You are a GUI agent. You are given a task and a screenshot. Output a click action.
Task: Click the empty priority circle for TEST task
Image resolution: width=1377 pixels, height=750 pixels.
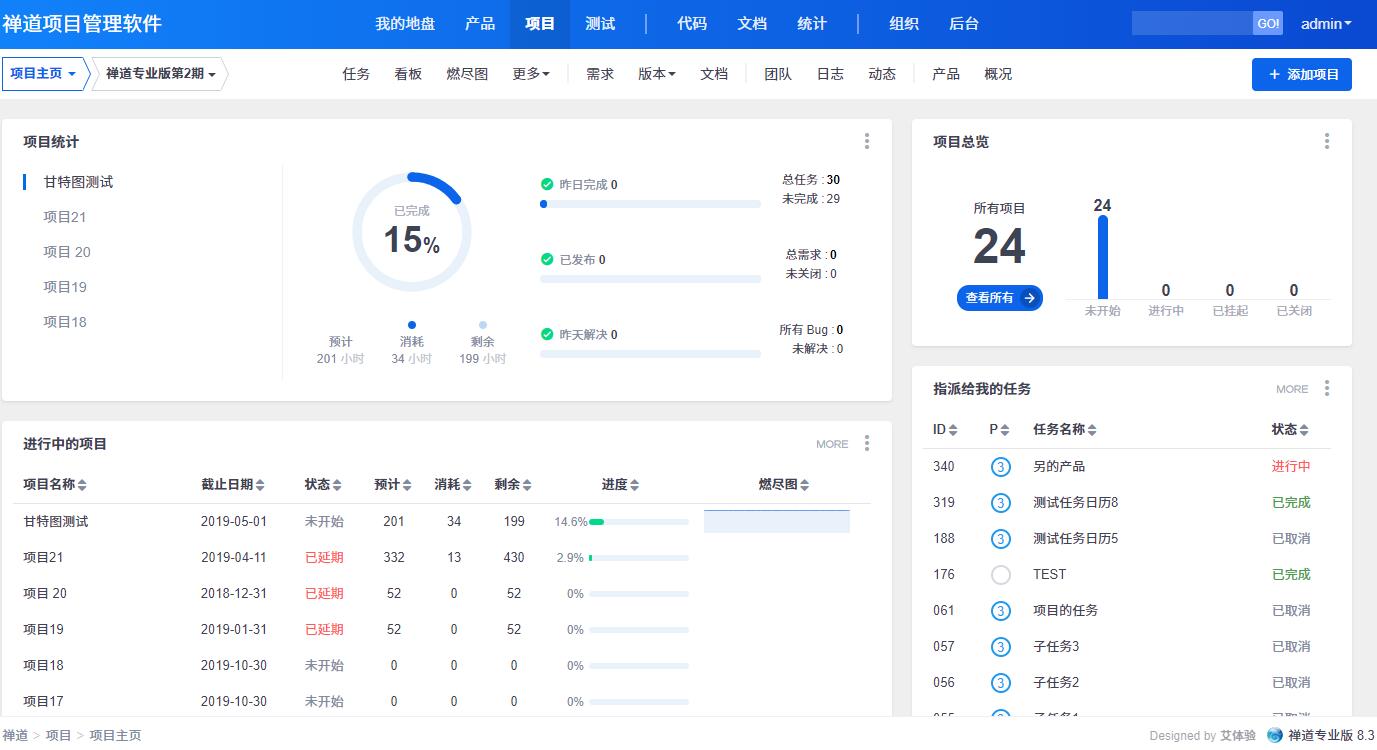(x=1000, y=575)
